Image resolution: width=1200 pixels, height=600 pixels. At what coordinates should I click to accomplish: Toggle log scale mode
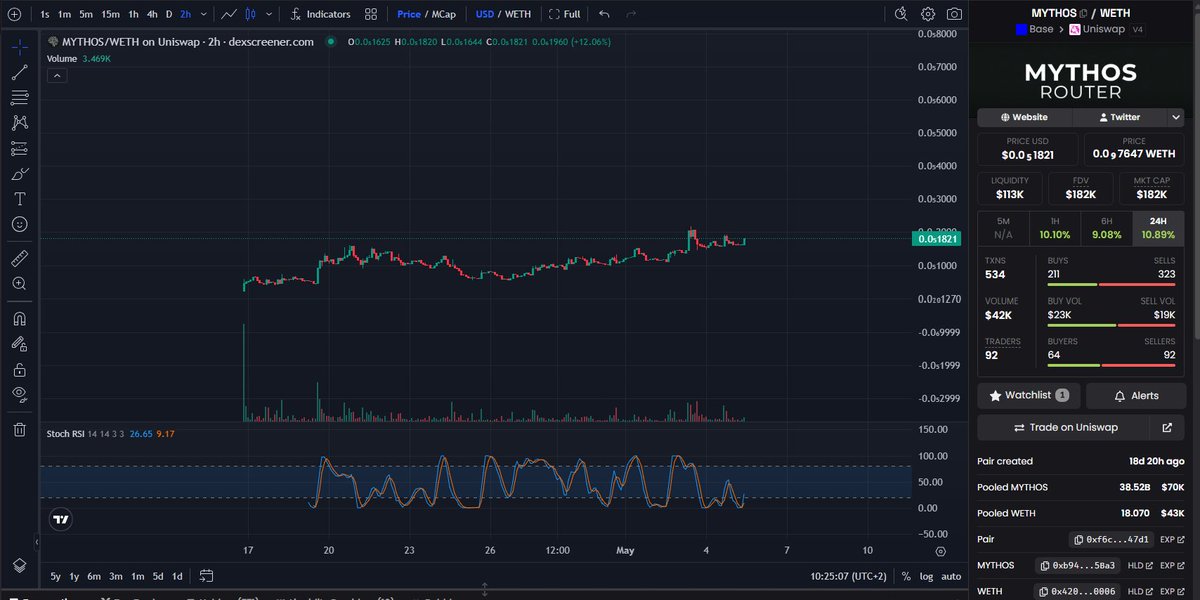[927, 576]
